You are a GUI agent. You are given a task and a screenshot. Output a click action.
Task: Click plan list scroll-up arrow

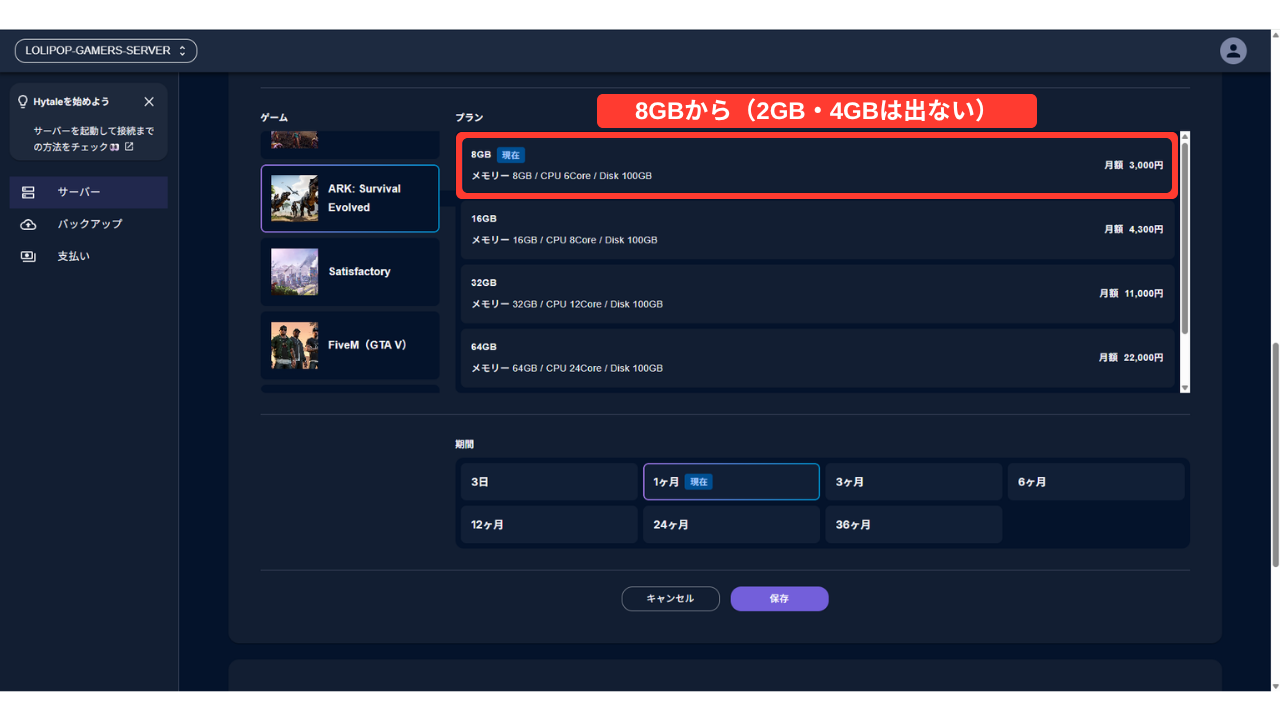[x=1185, y=136]
